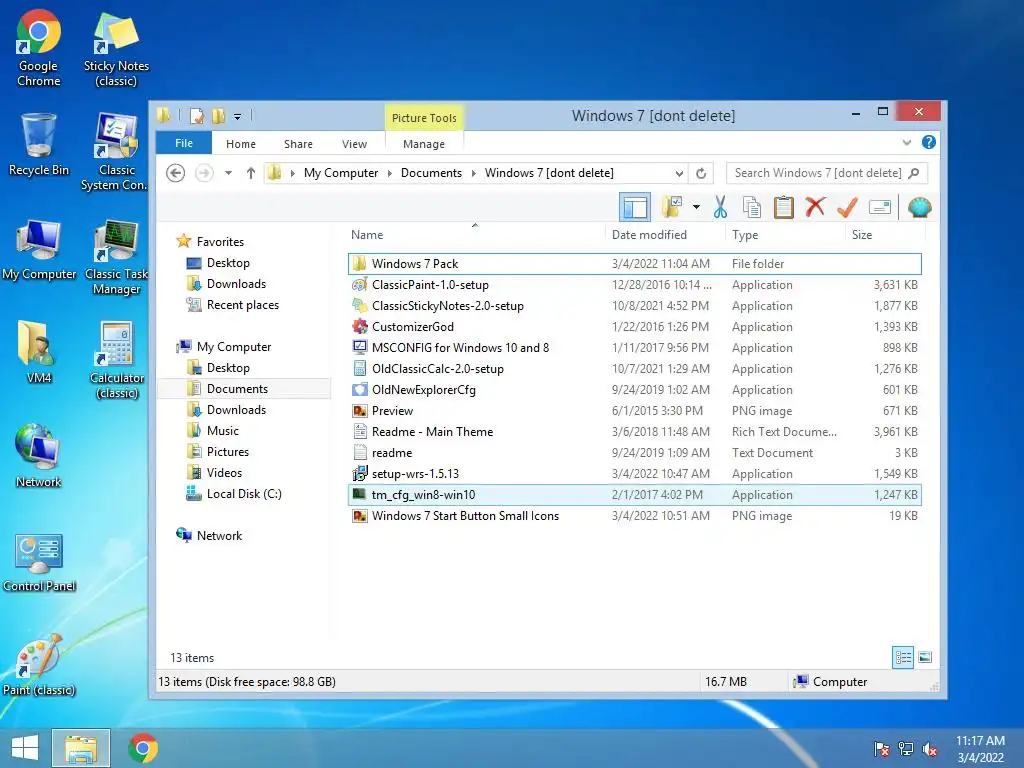Expand the breadcrumb arrow after Documents
Screen dimensions: 1024x768
coord(473,173)
